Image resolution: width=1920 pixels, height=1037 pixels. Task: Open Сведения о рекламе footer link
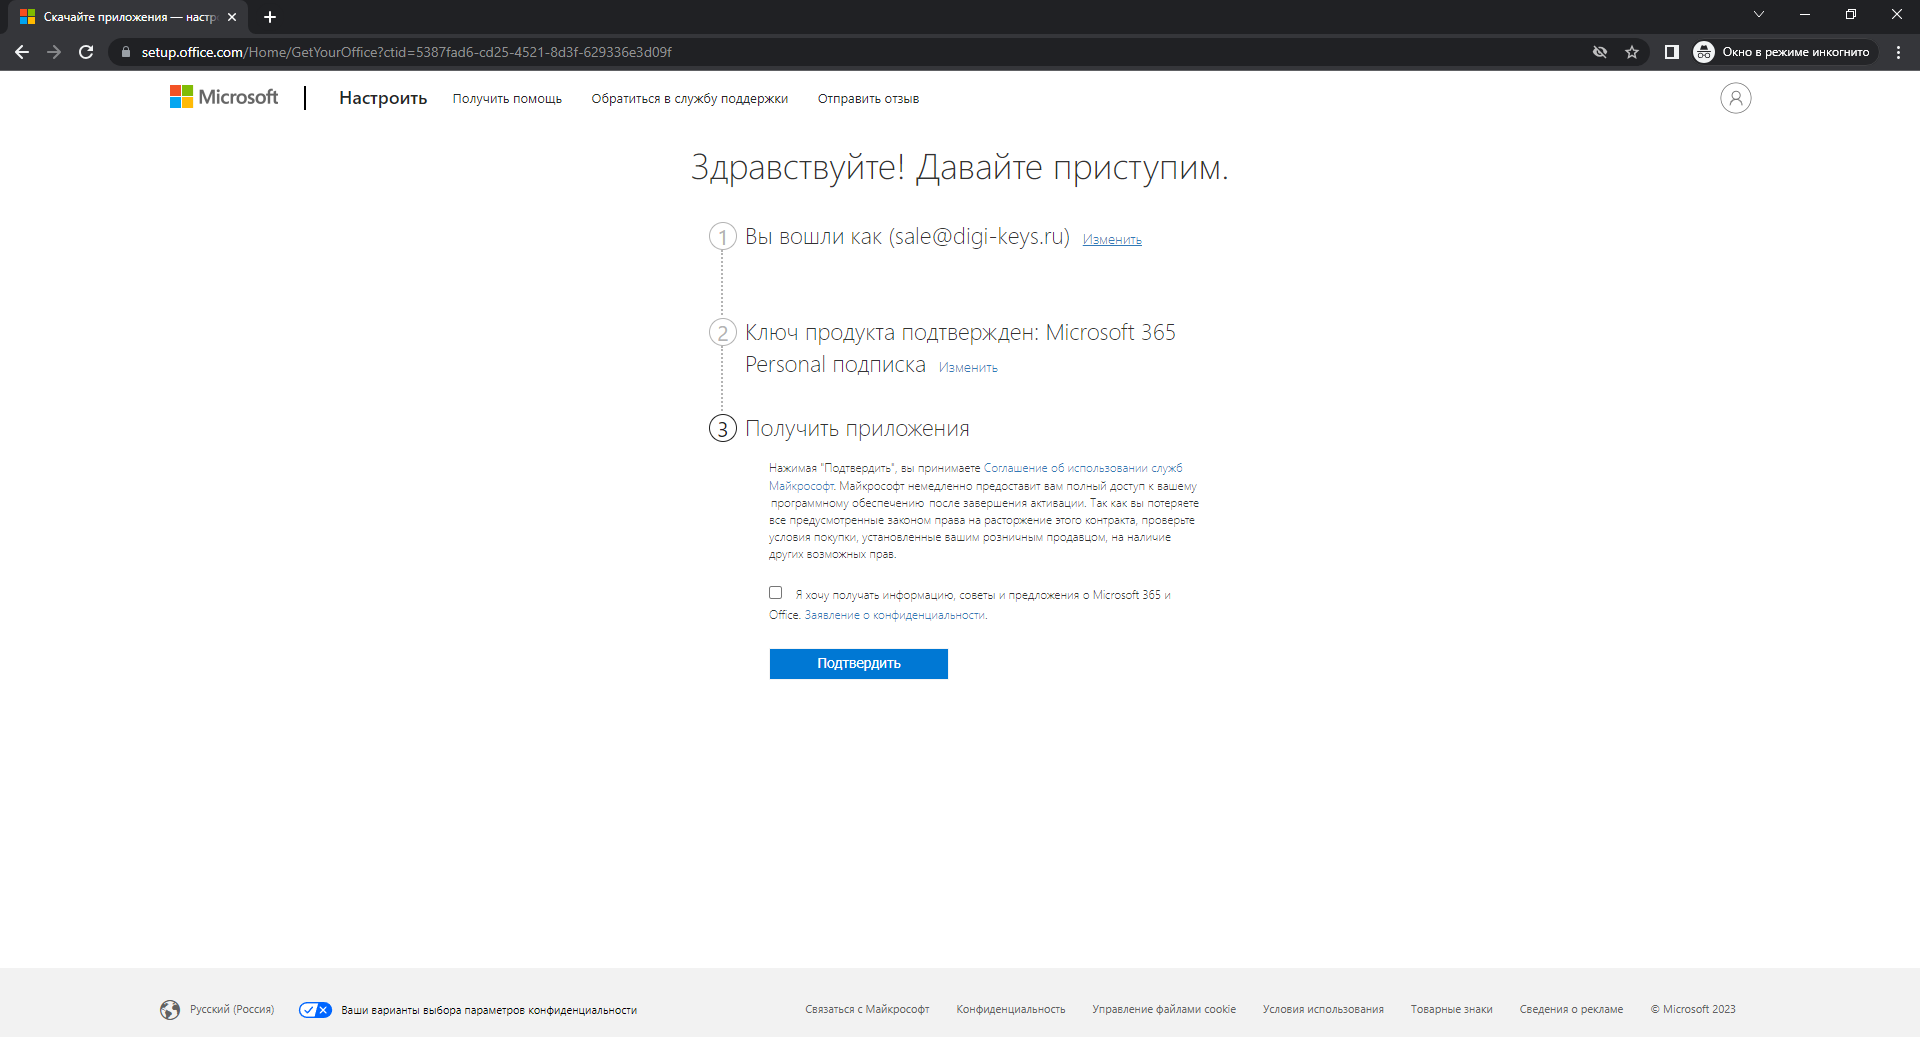(1571, 1010)
